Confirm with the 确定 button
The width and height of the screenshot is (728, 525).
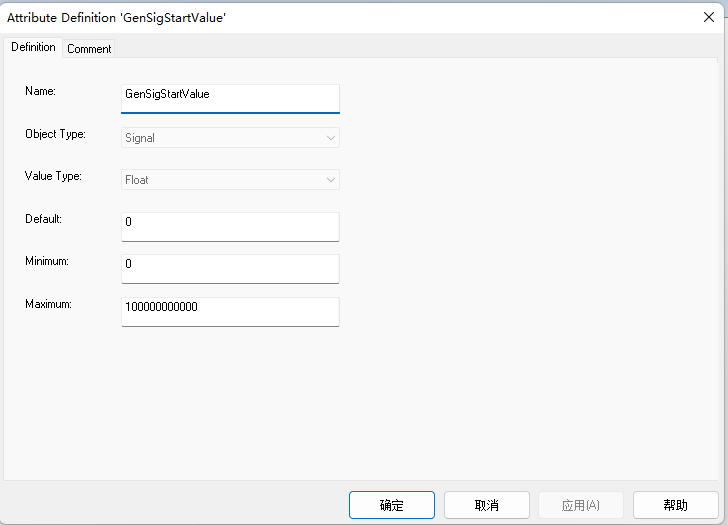coord(392,505)
